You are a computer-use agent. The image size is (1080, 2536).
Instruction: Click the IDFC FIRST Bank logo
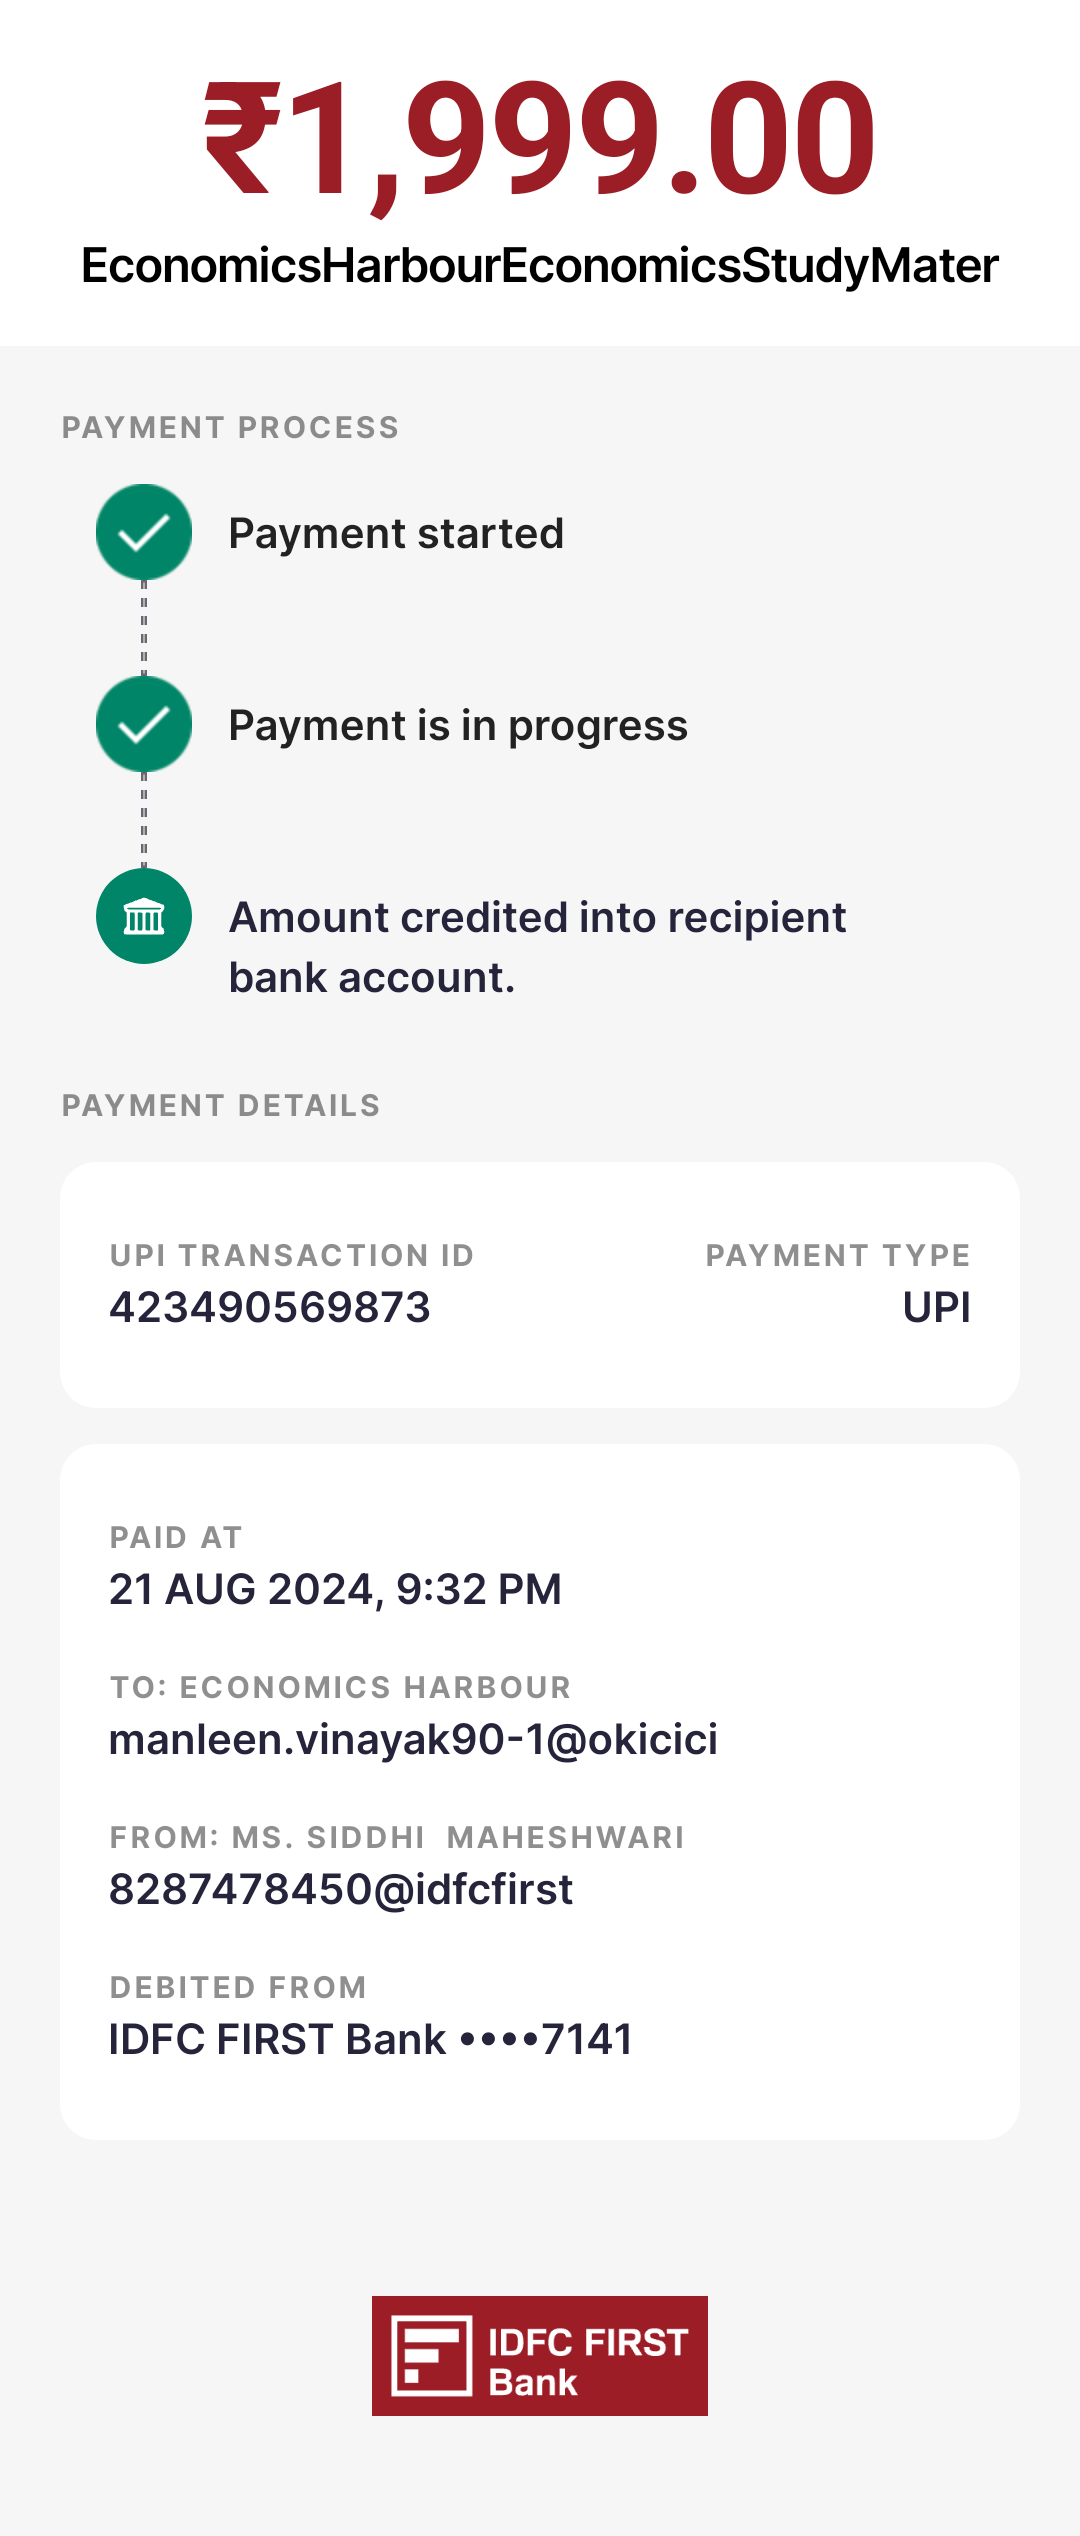tap(540, 2356)
